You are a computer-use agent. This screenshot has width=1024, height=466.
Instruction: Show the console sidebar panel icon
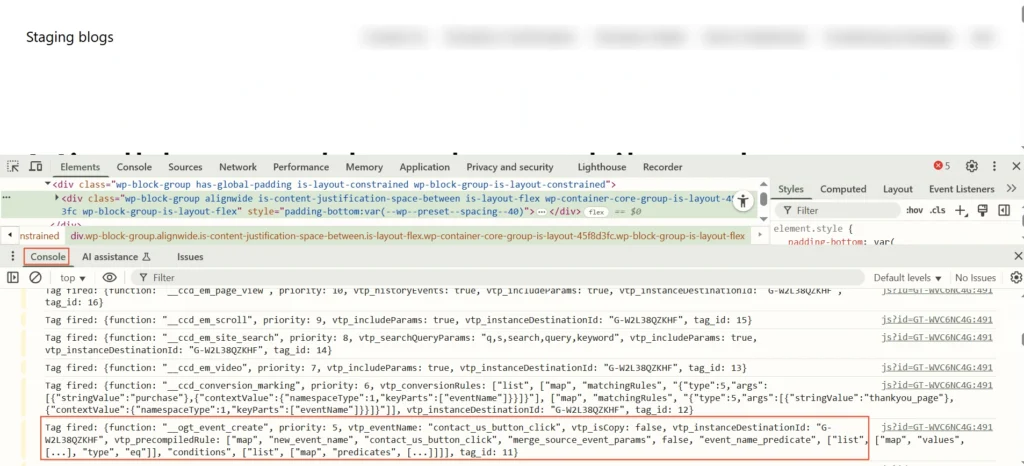point(13,277)
